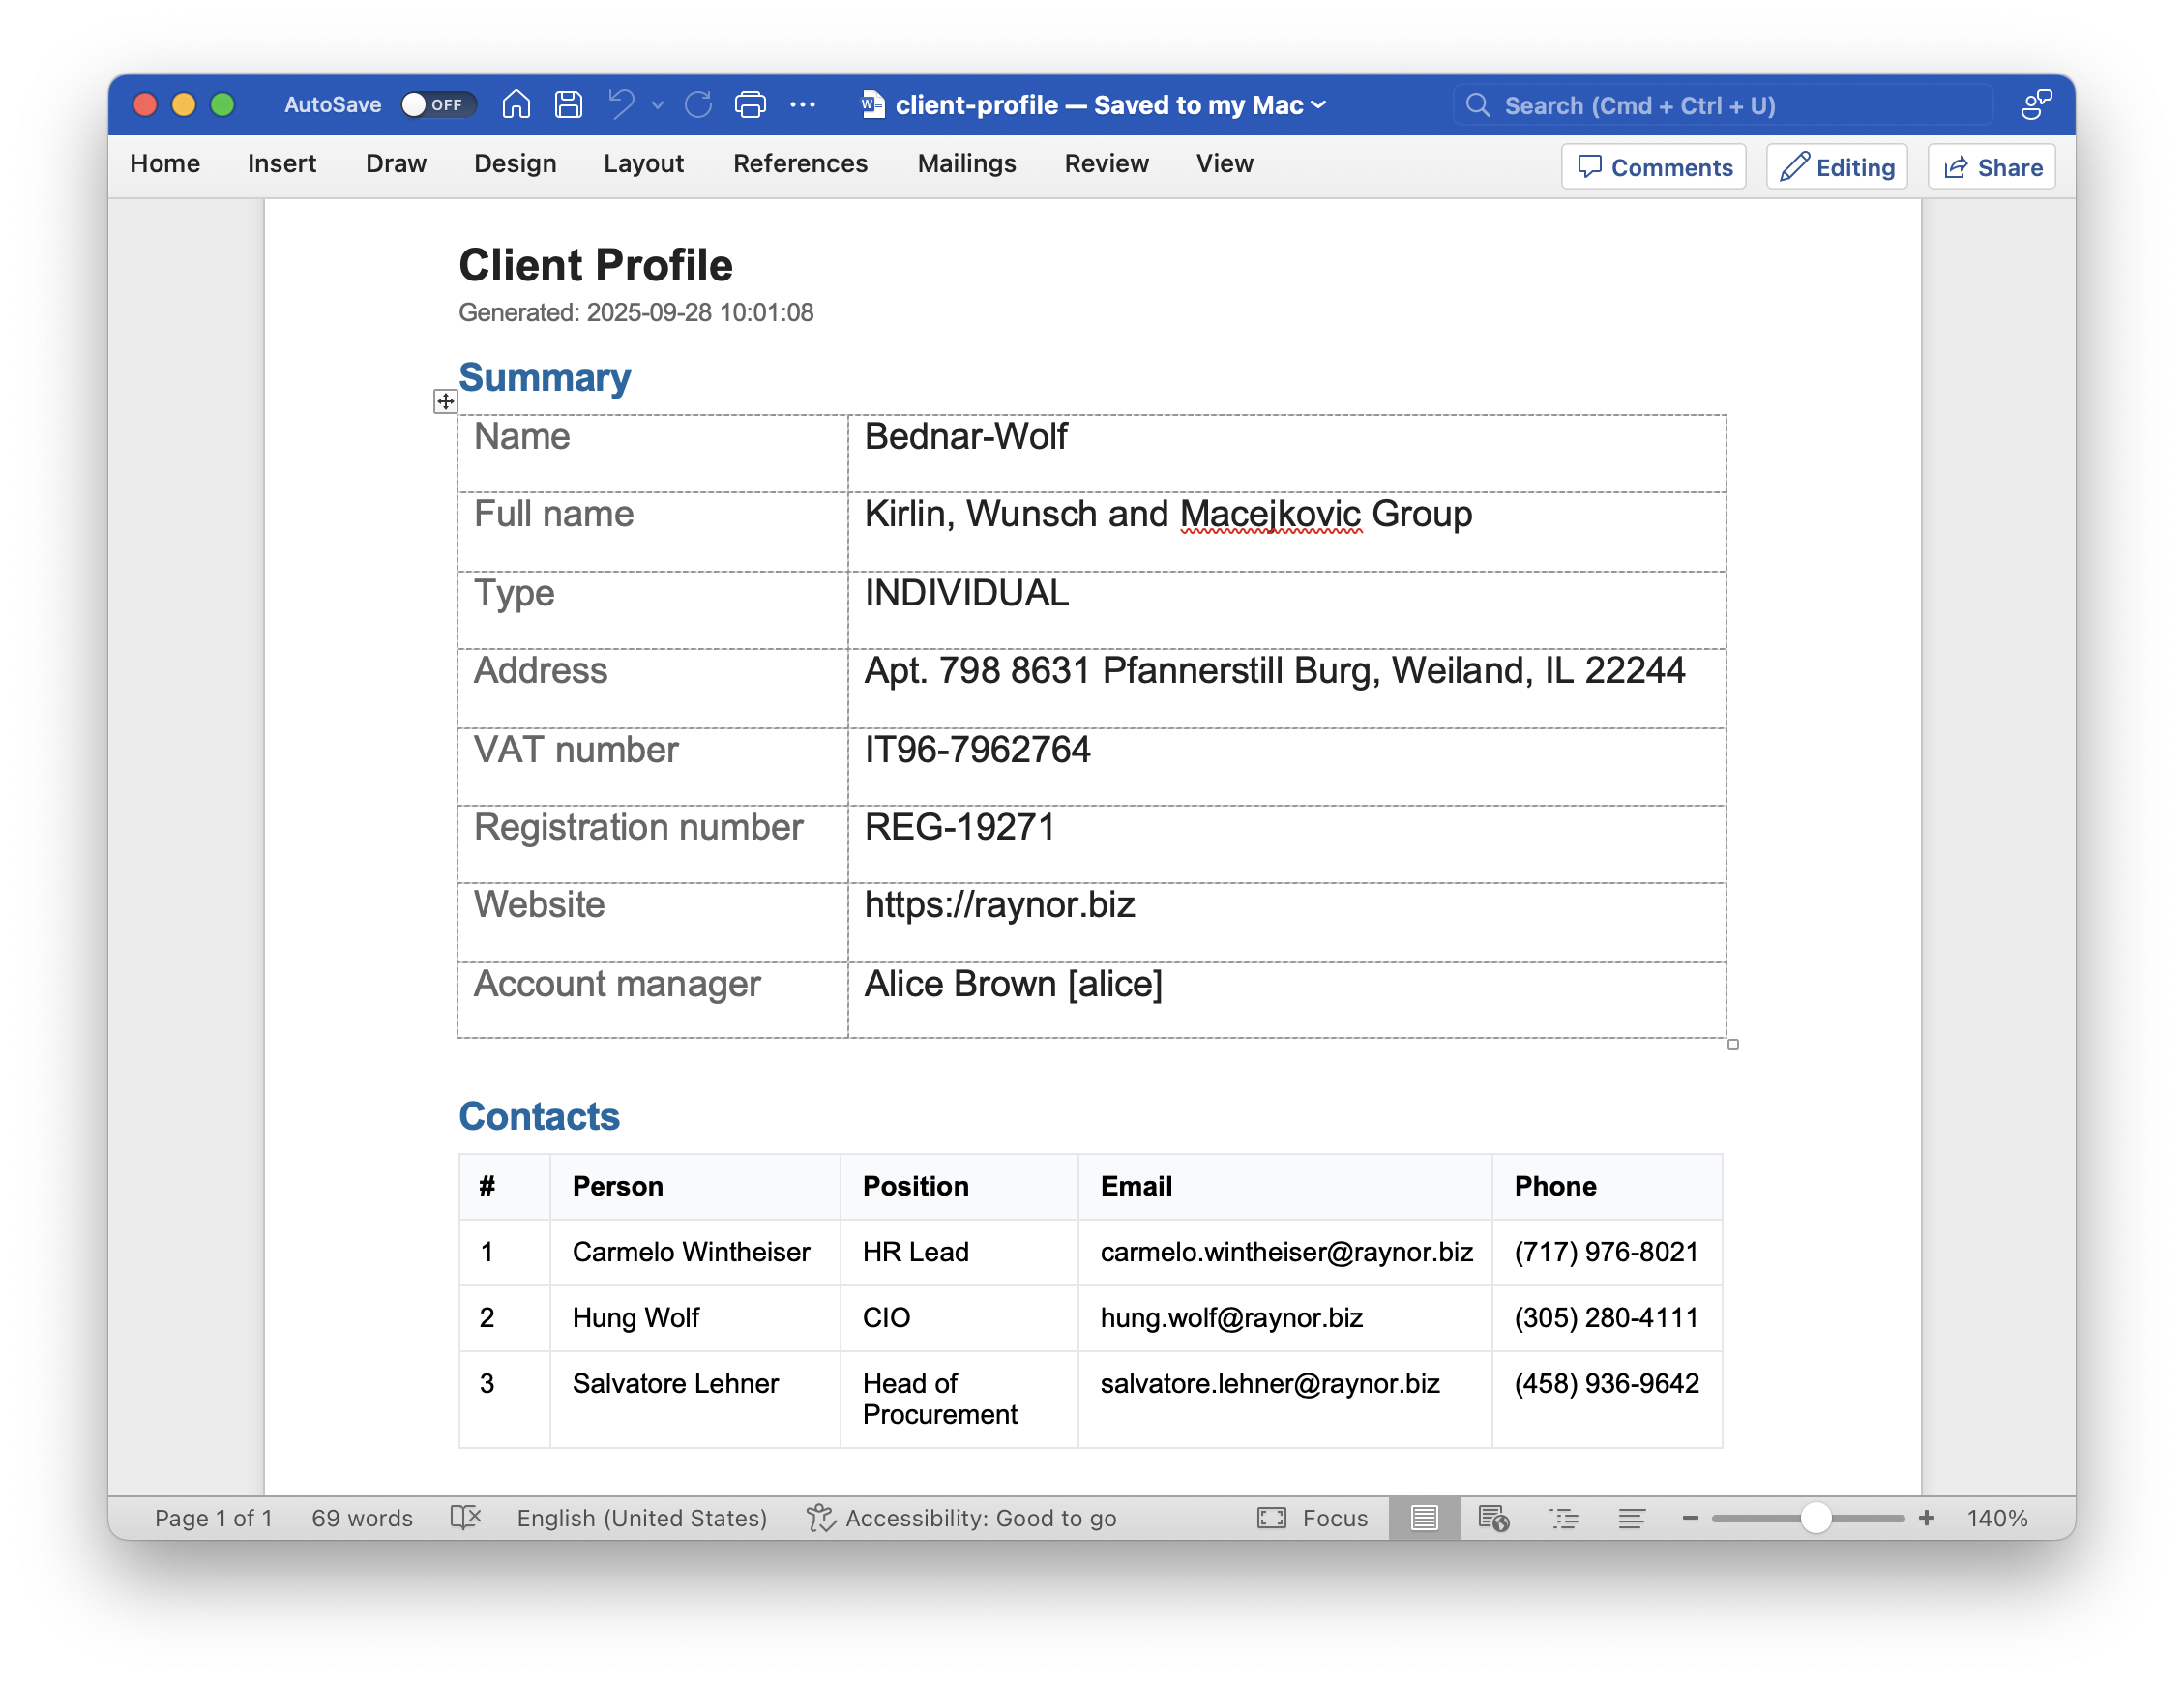Click the Redo icon
2184x1683 pixels.
tap(698, 104)
